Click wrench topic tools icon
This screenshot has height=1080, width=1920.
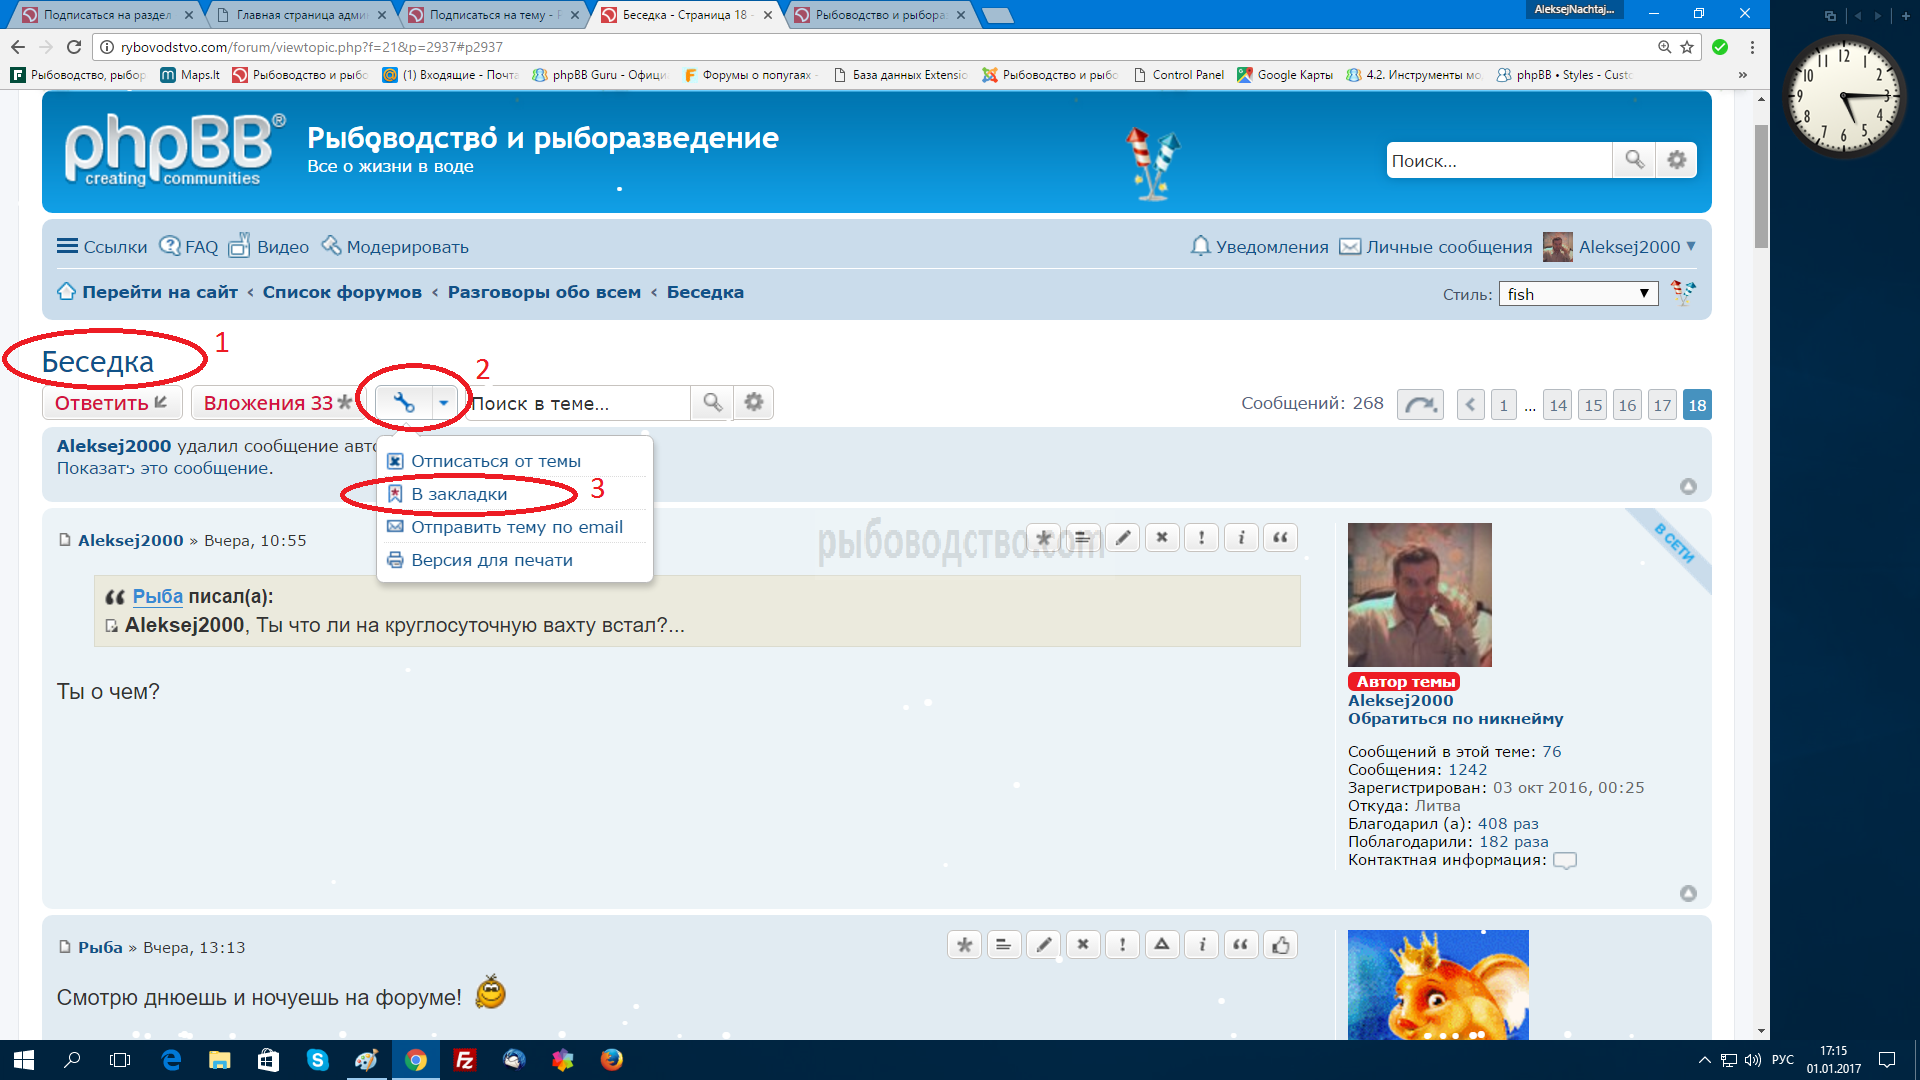tap(403, 403)
